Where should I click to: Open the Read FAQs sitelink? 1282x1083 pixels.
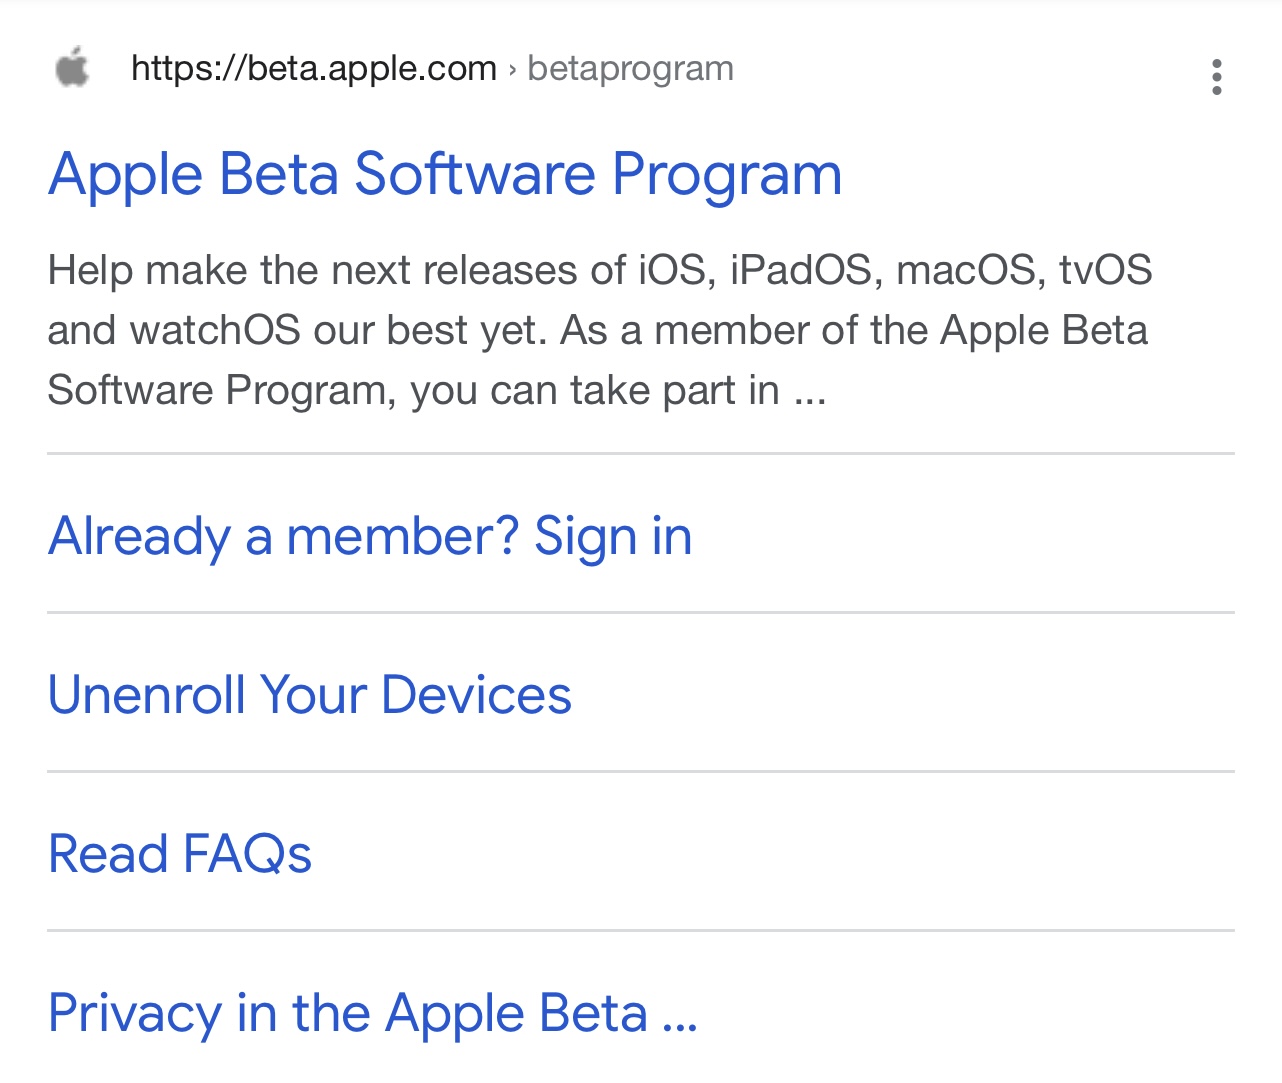click(180, 853)
